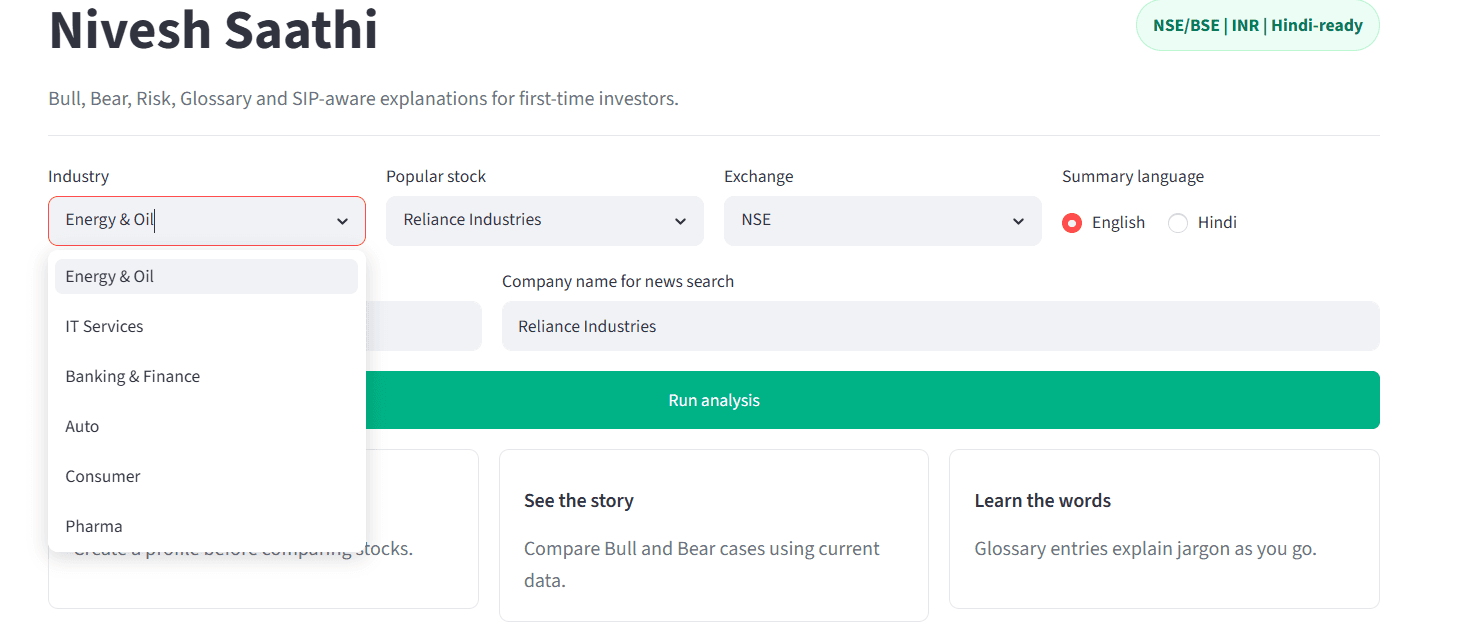Choose Pharma industry option

click(207, 527)
